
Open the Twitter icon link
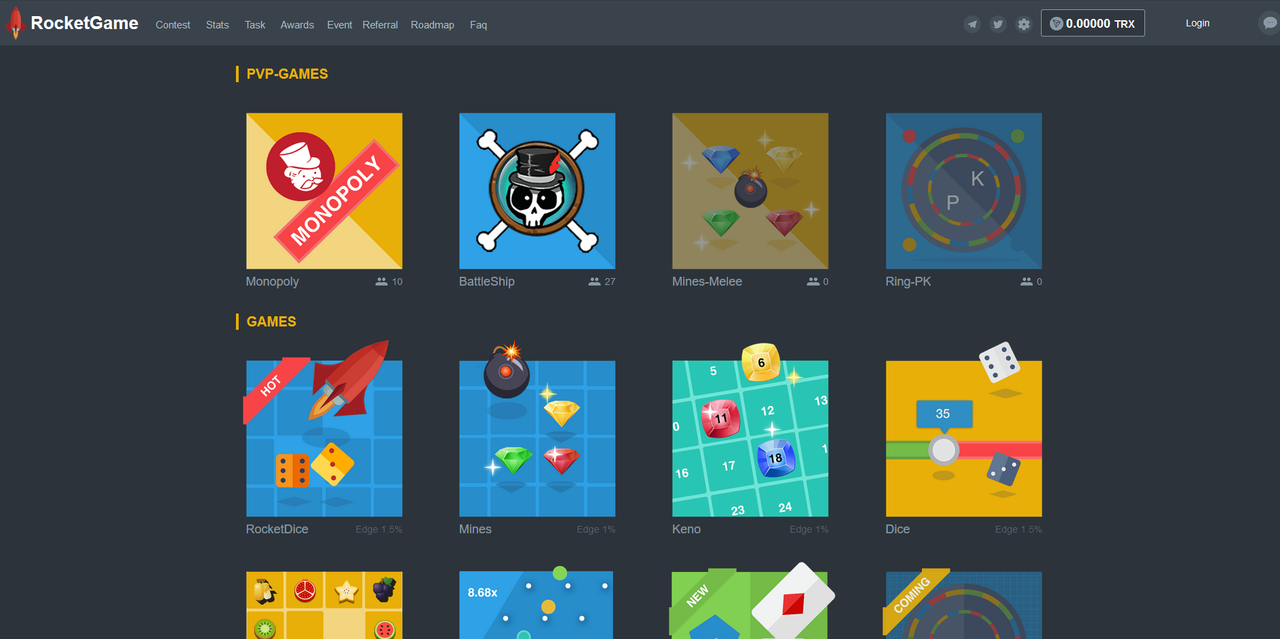click(998, 24)
